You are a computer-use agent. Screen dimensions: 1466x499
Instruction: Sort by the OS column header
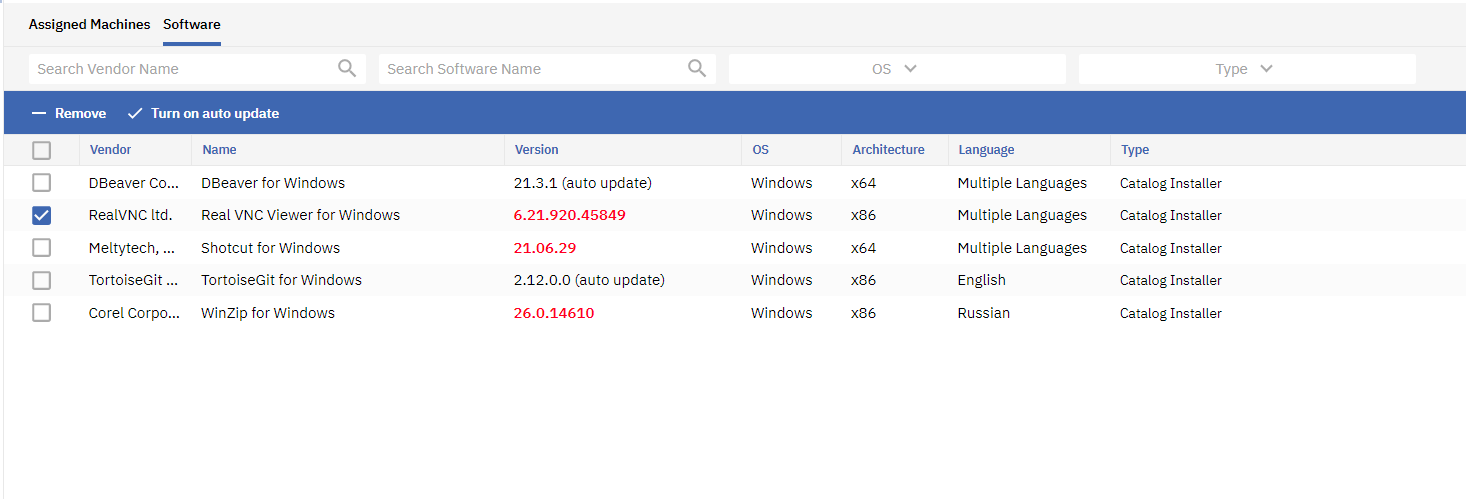tap(760, 150)
